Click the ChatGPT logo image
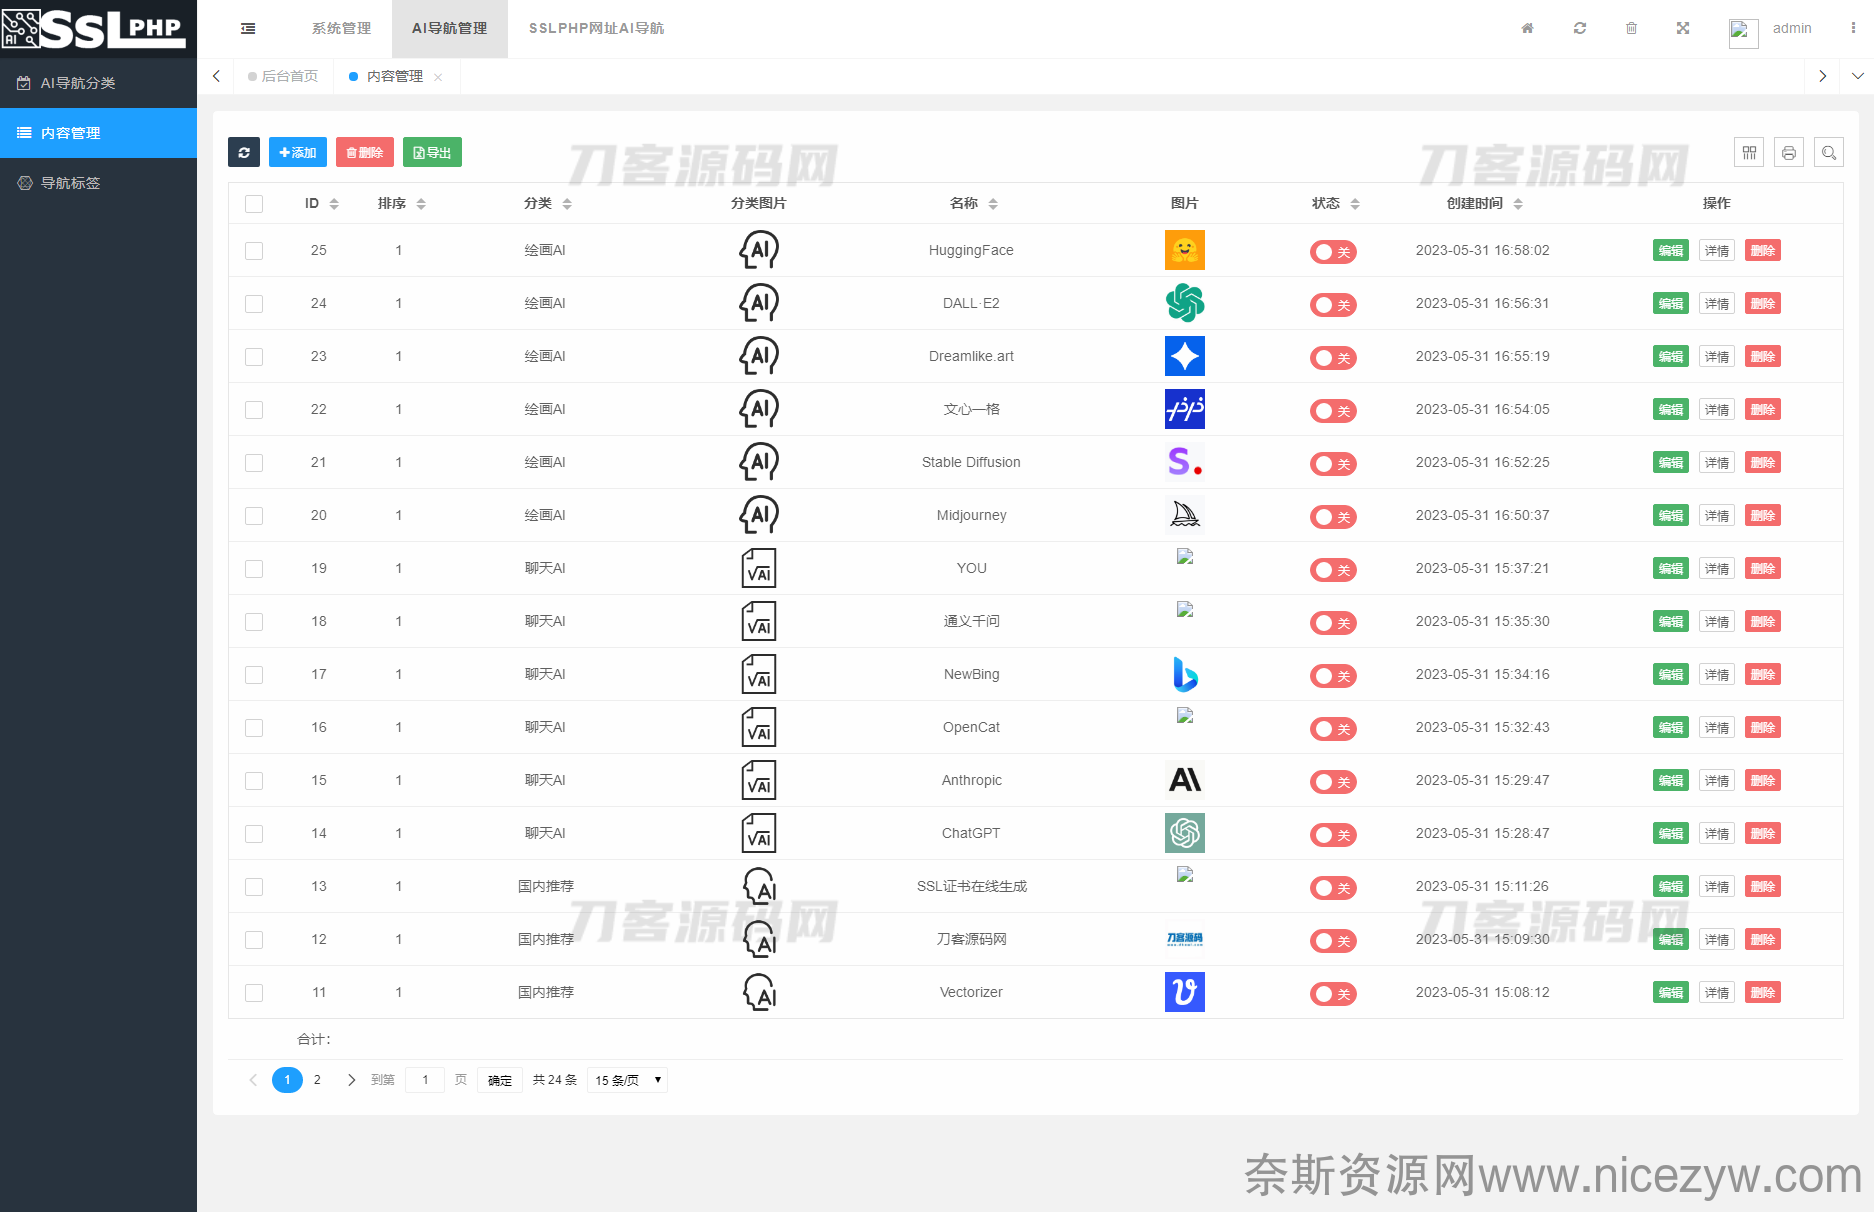Viewport: 1874px width, 1212px height. 1185,833
